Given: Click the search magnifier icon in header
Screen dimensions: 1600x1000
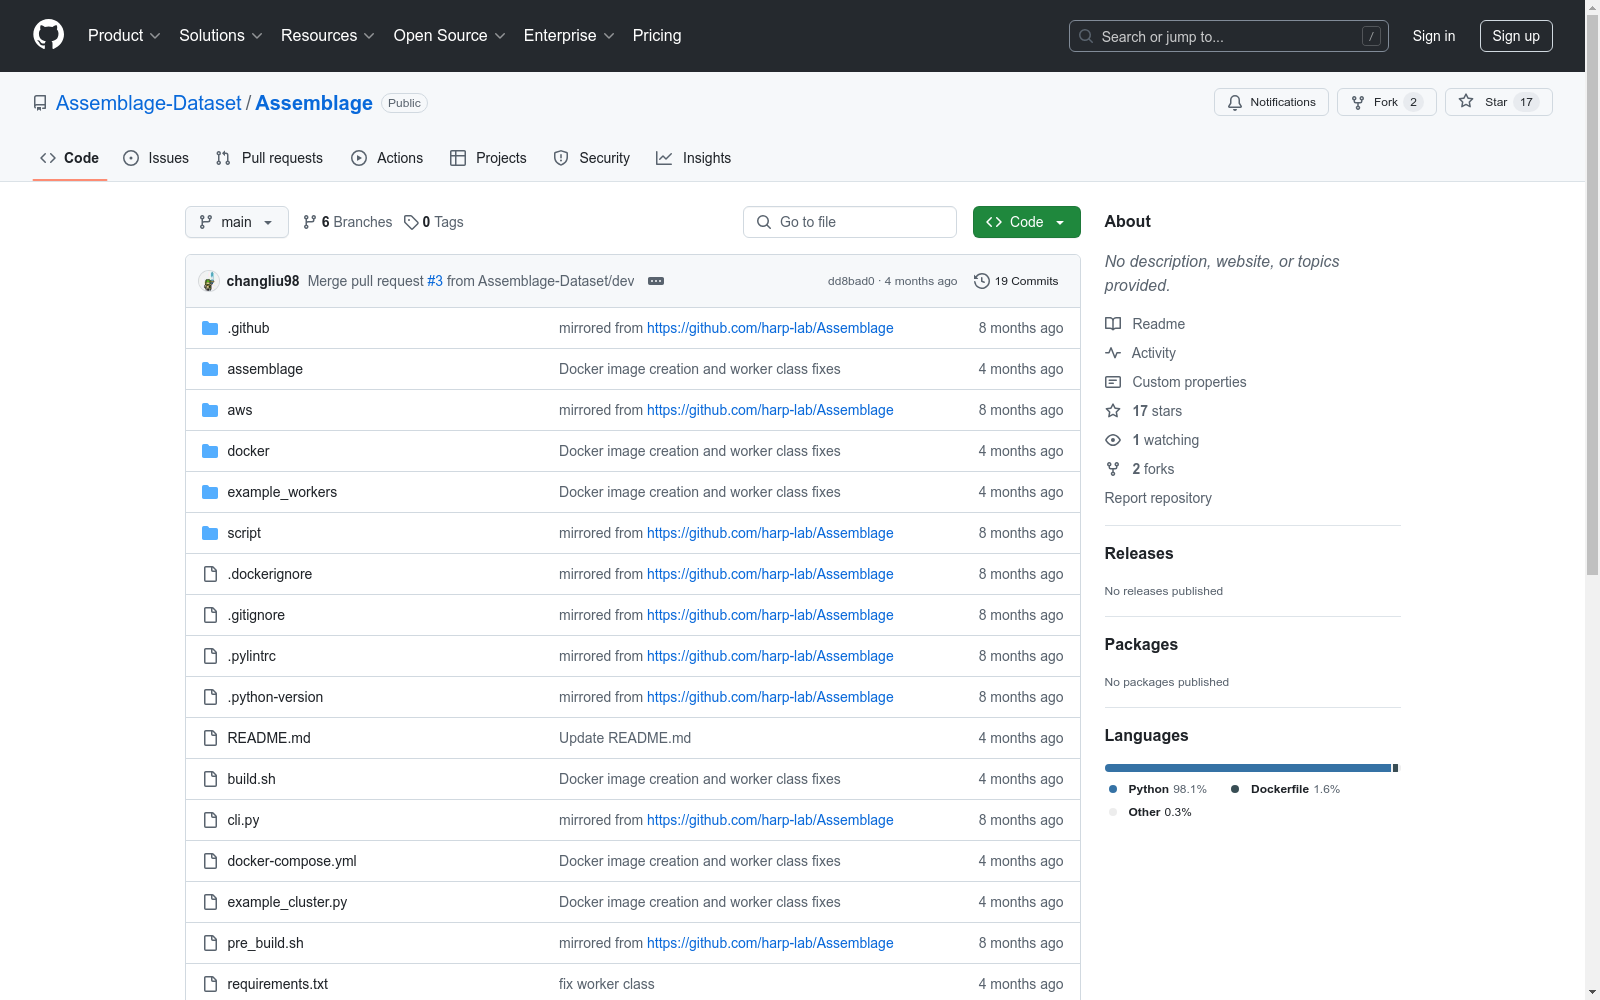Looking at the screenshot, I should pos(1086,36).
